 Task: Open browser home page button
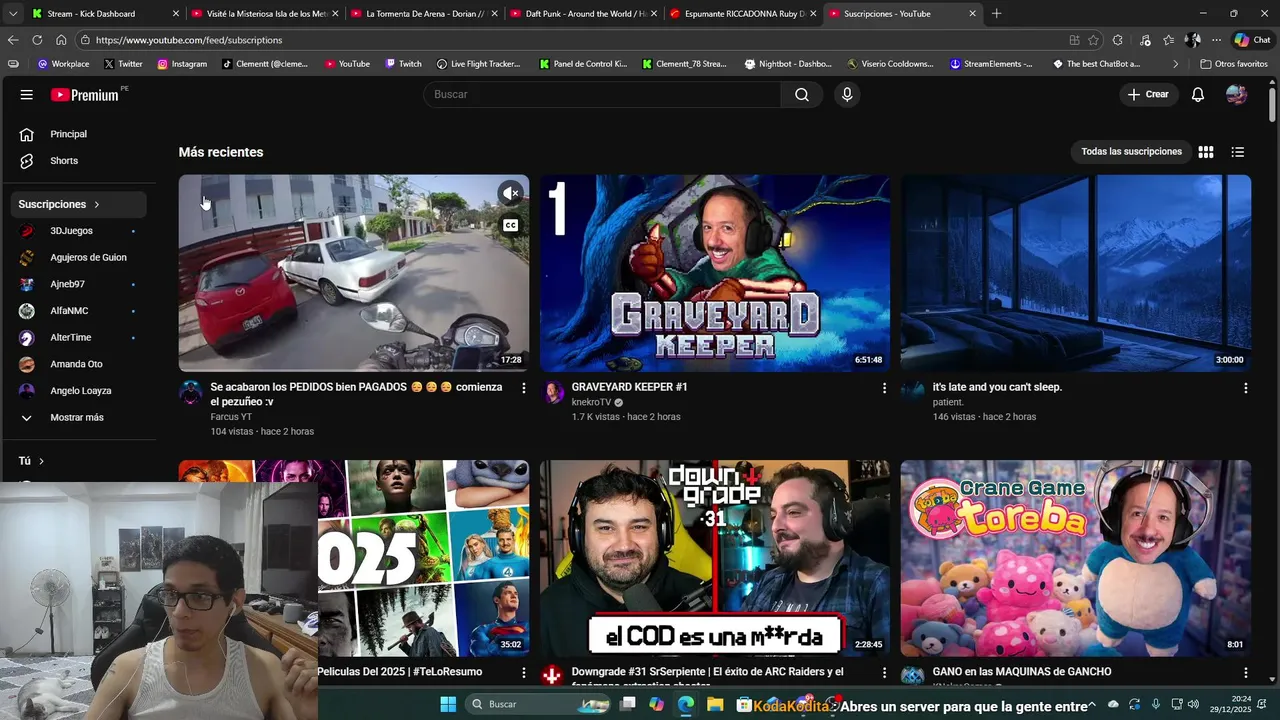point(61,40)
